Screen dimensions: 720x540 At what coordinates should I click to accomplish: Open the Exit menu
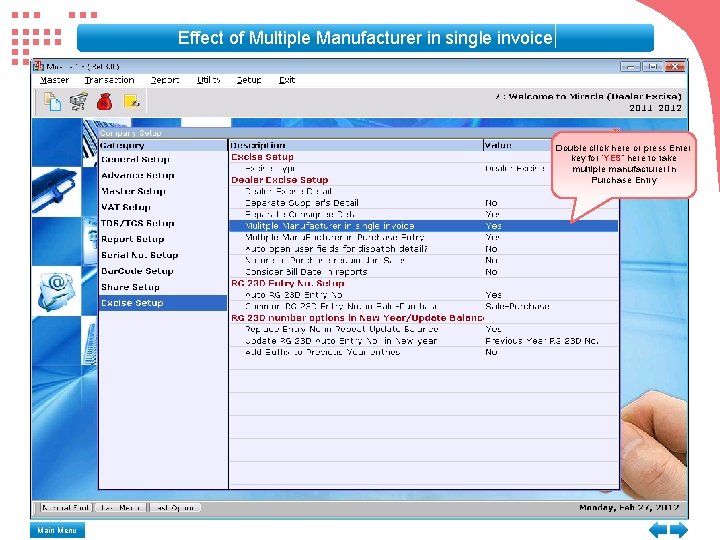pos(287,80)
